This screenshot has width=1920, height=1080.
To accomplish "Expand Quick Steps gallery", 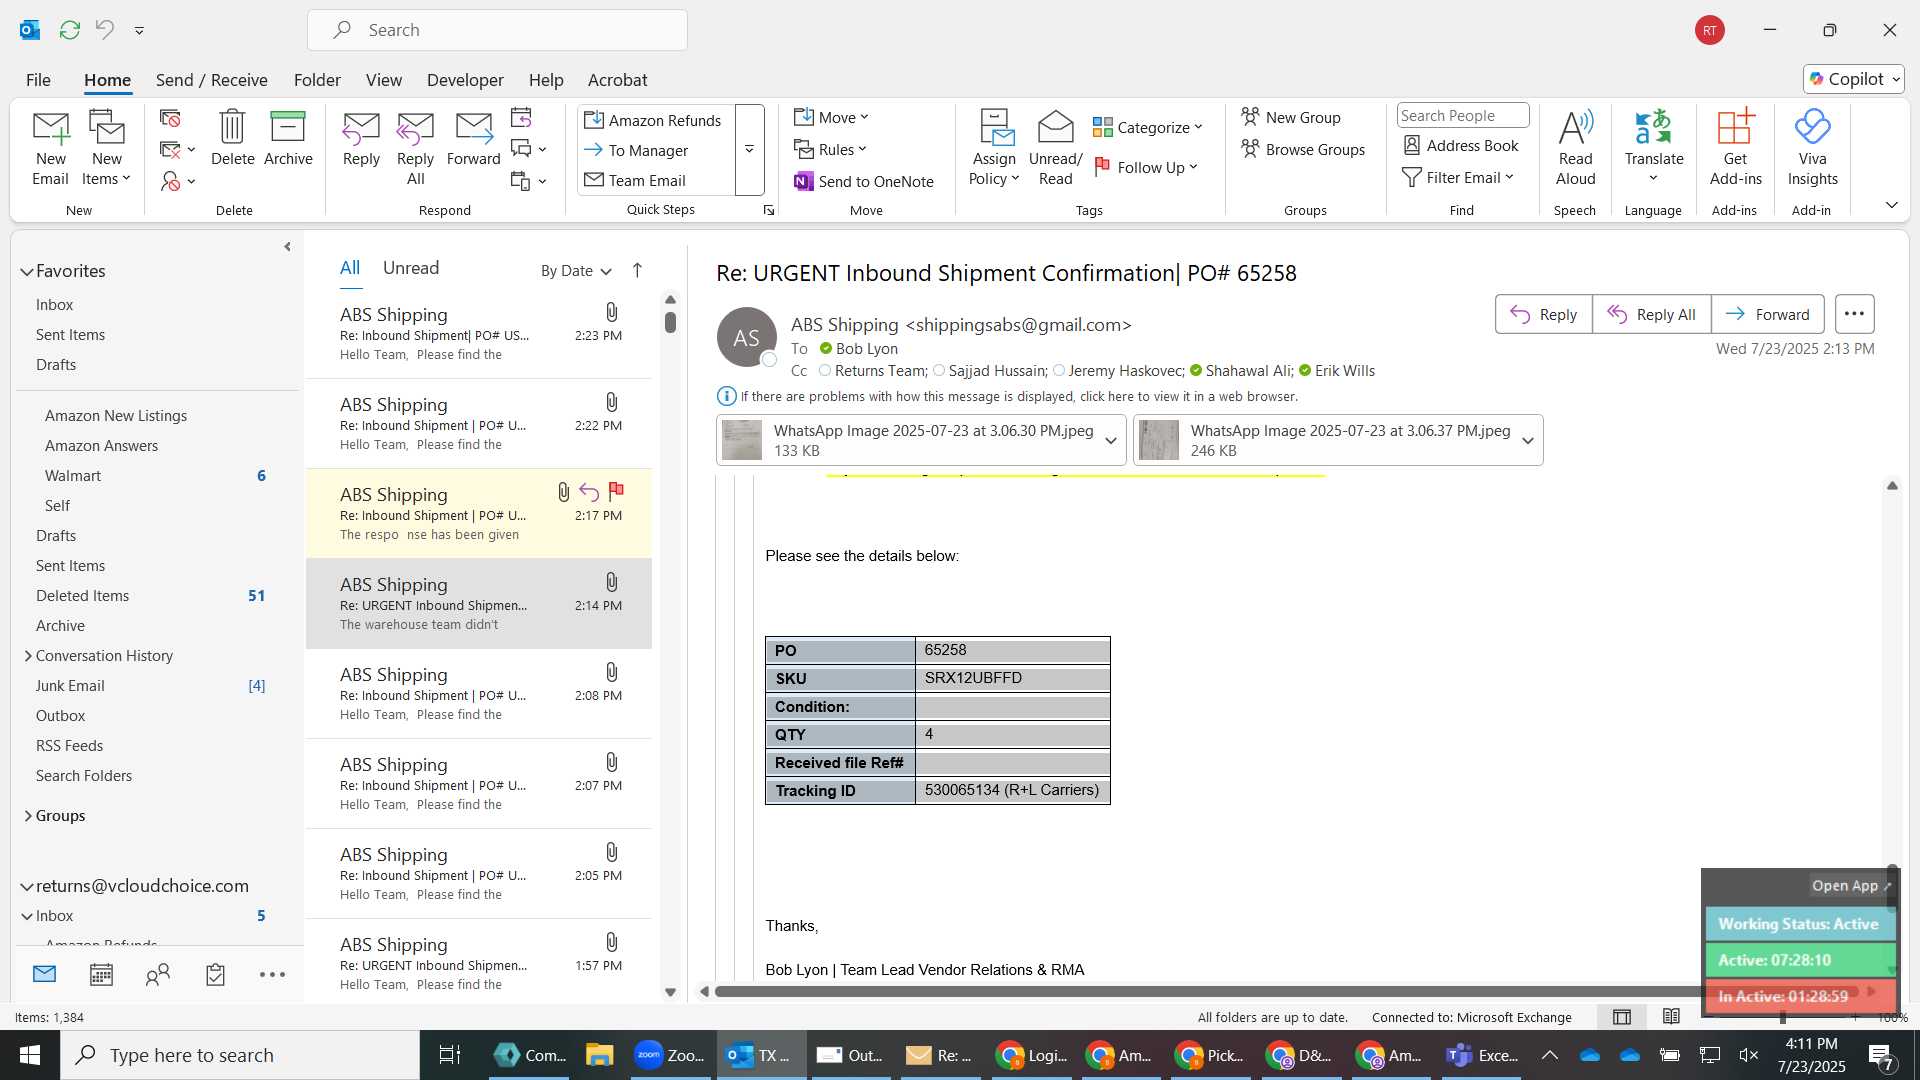I will (x=749, y=150).
